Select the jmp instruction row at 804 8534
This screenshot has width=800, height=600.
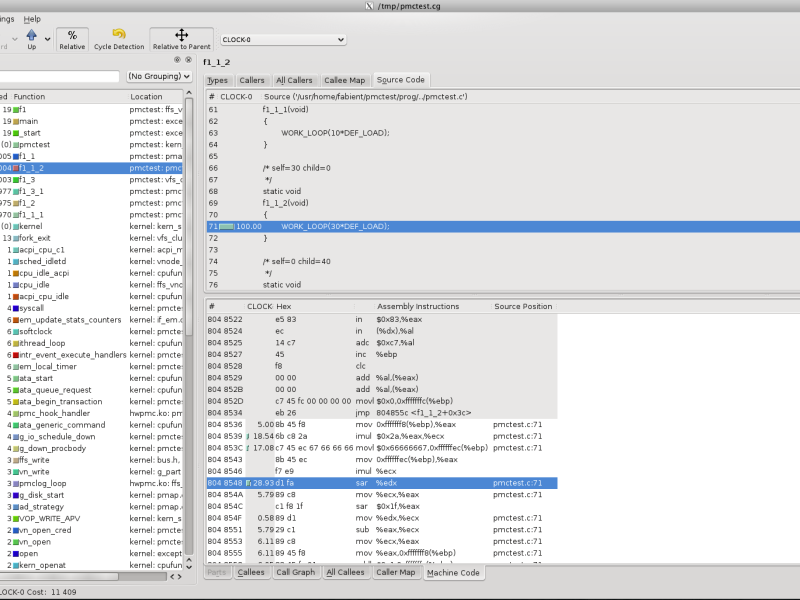coord(382,413)
